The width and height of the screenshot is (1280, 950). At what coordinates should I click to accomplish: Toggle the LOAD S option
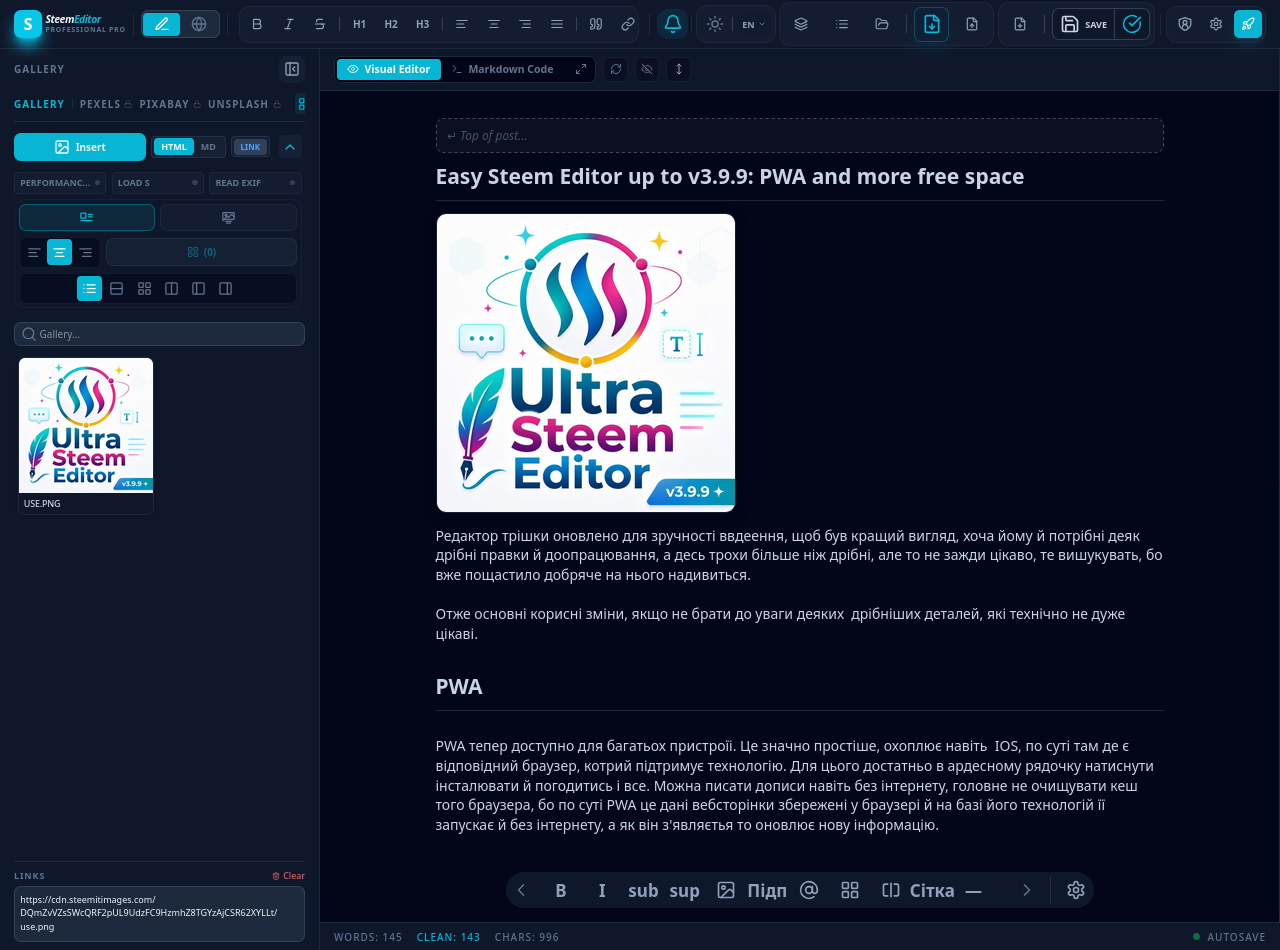click(x=158, y=183)
